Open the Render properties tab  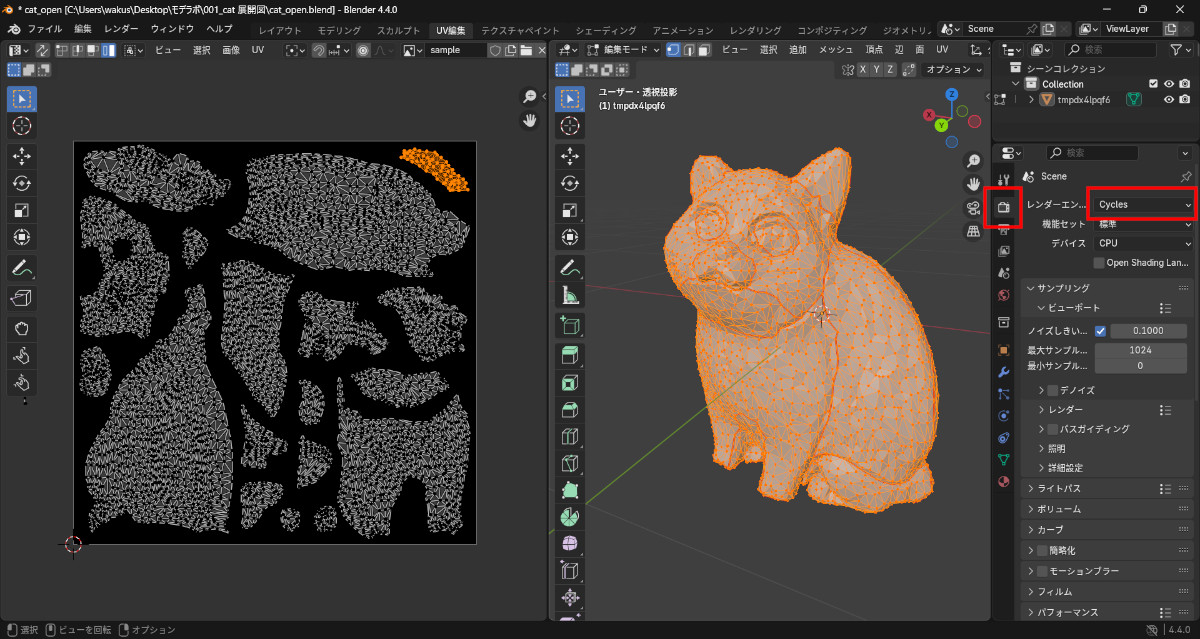pos(1004,207)
